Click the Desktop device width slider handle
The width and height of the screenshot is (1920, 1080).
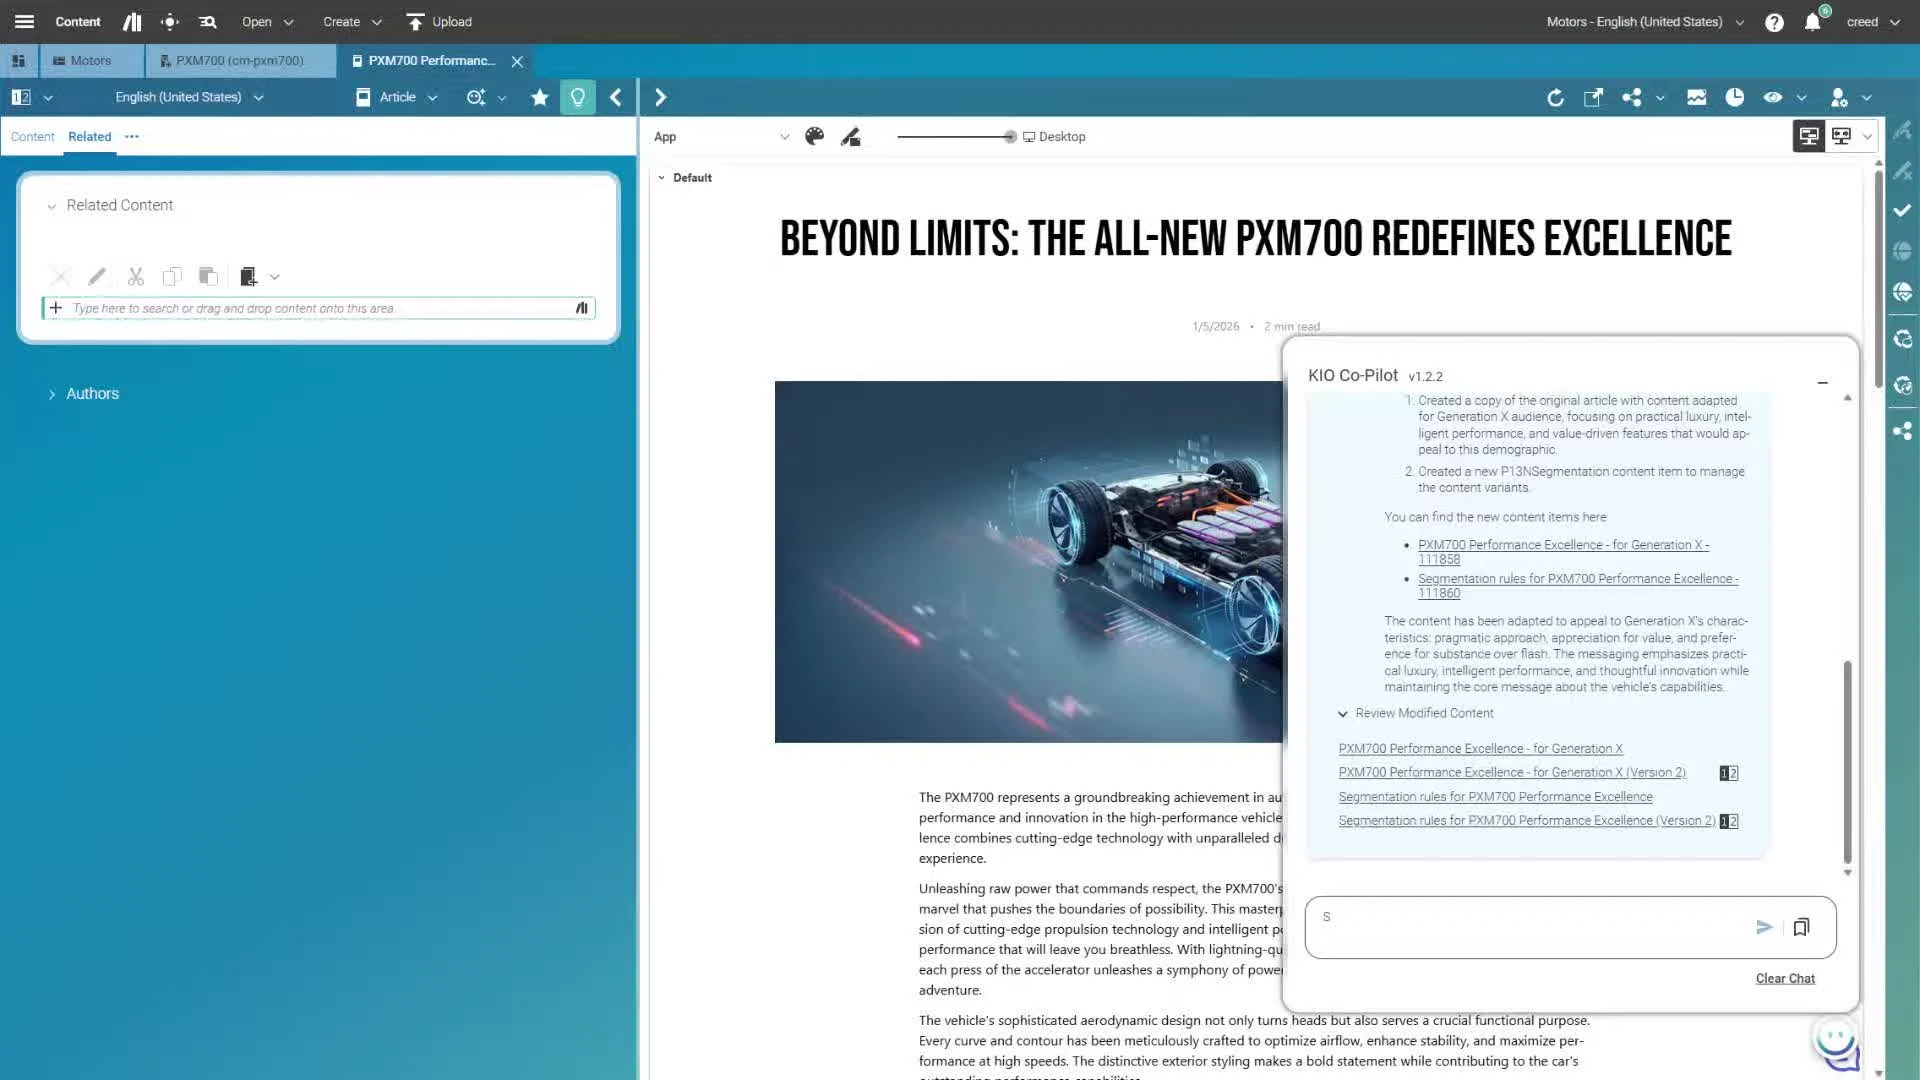pyautogui.click(x=1010, y=137)
